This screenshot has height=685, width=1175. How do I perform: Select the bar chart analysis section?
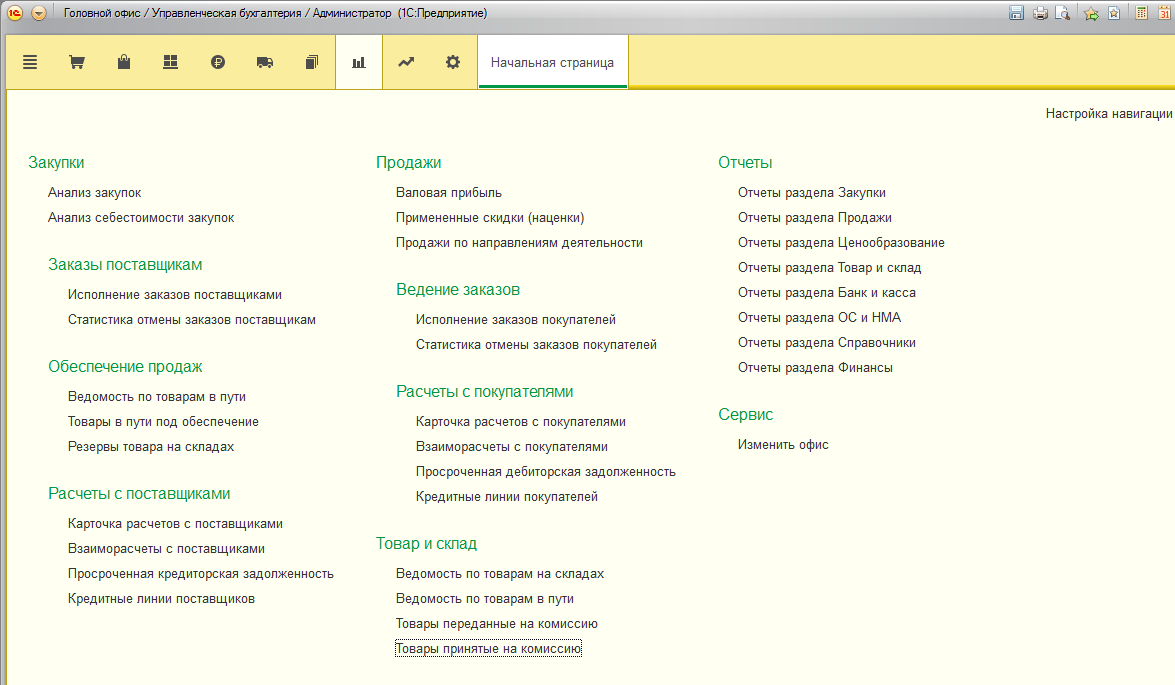pyautogui.click(x=359, y=62)
